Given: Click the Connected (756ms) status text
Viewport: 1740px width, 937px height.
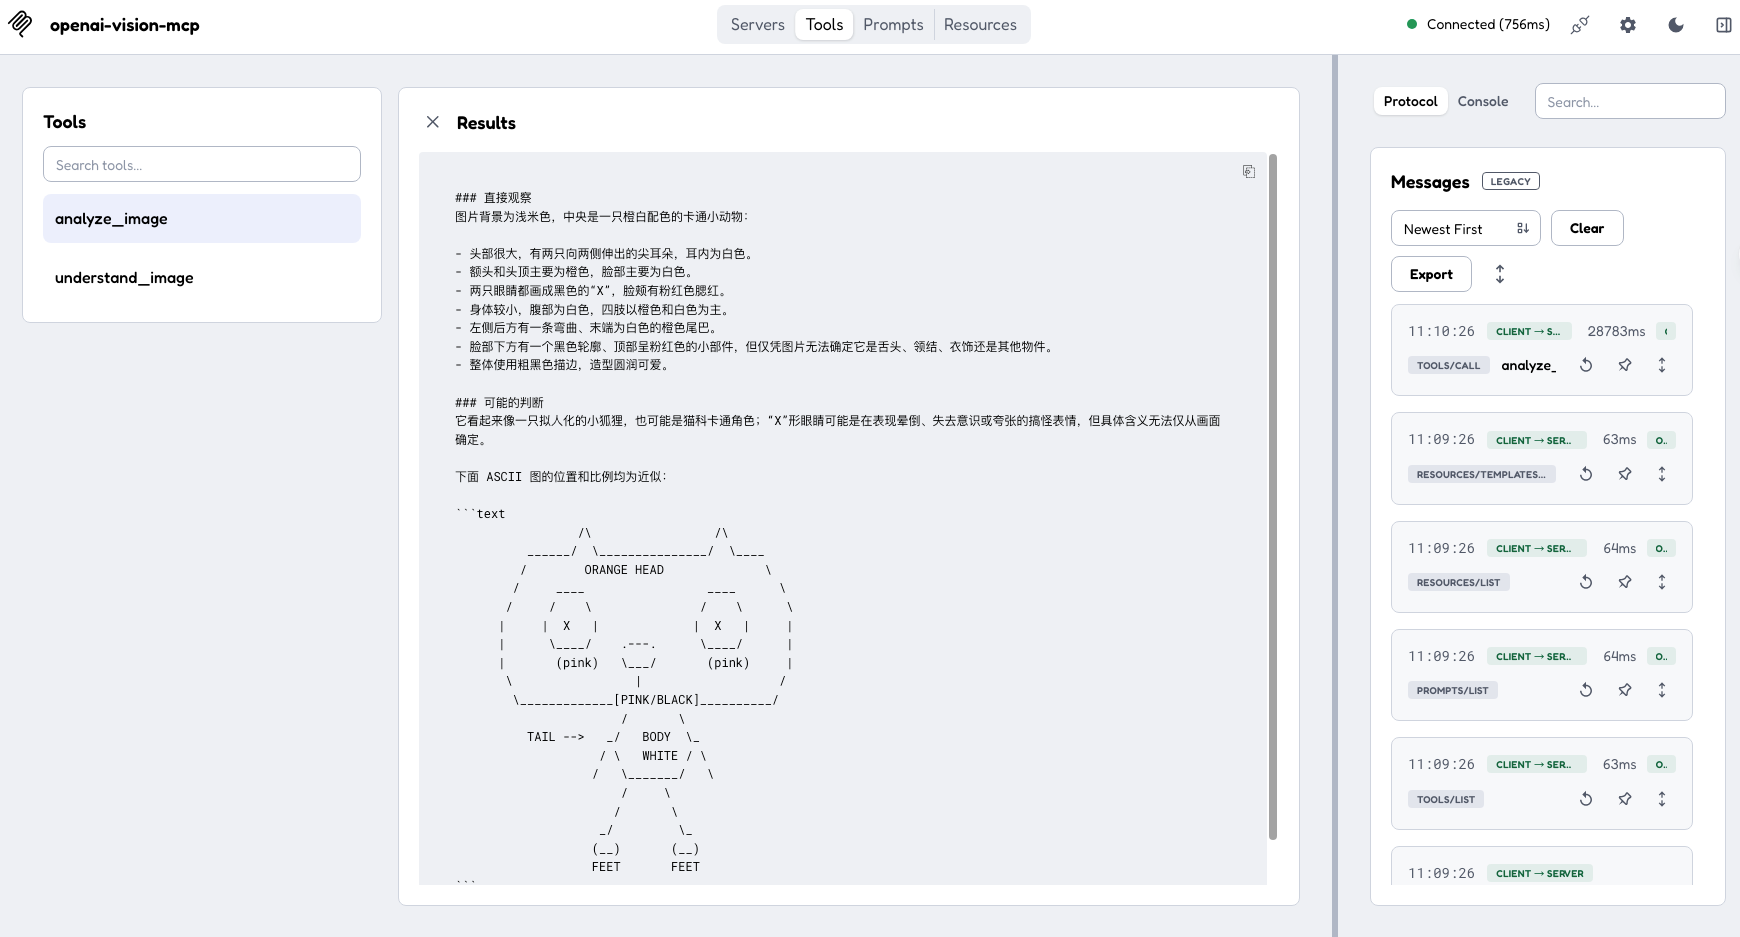Looking at the screenshot, I should point(1488,24).
